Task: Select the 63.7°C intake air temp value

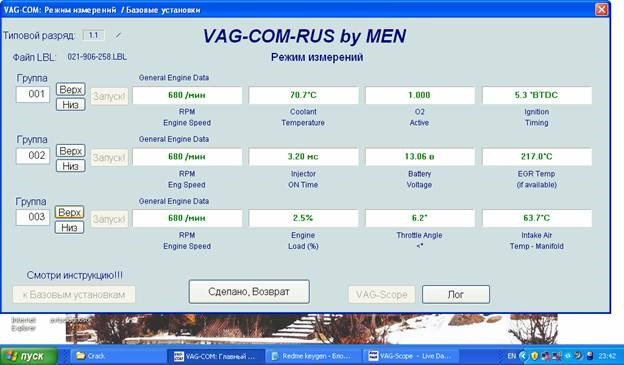Action: 537,218
